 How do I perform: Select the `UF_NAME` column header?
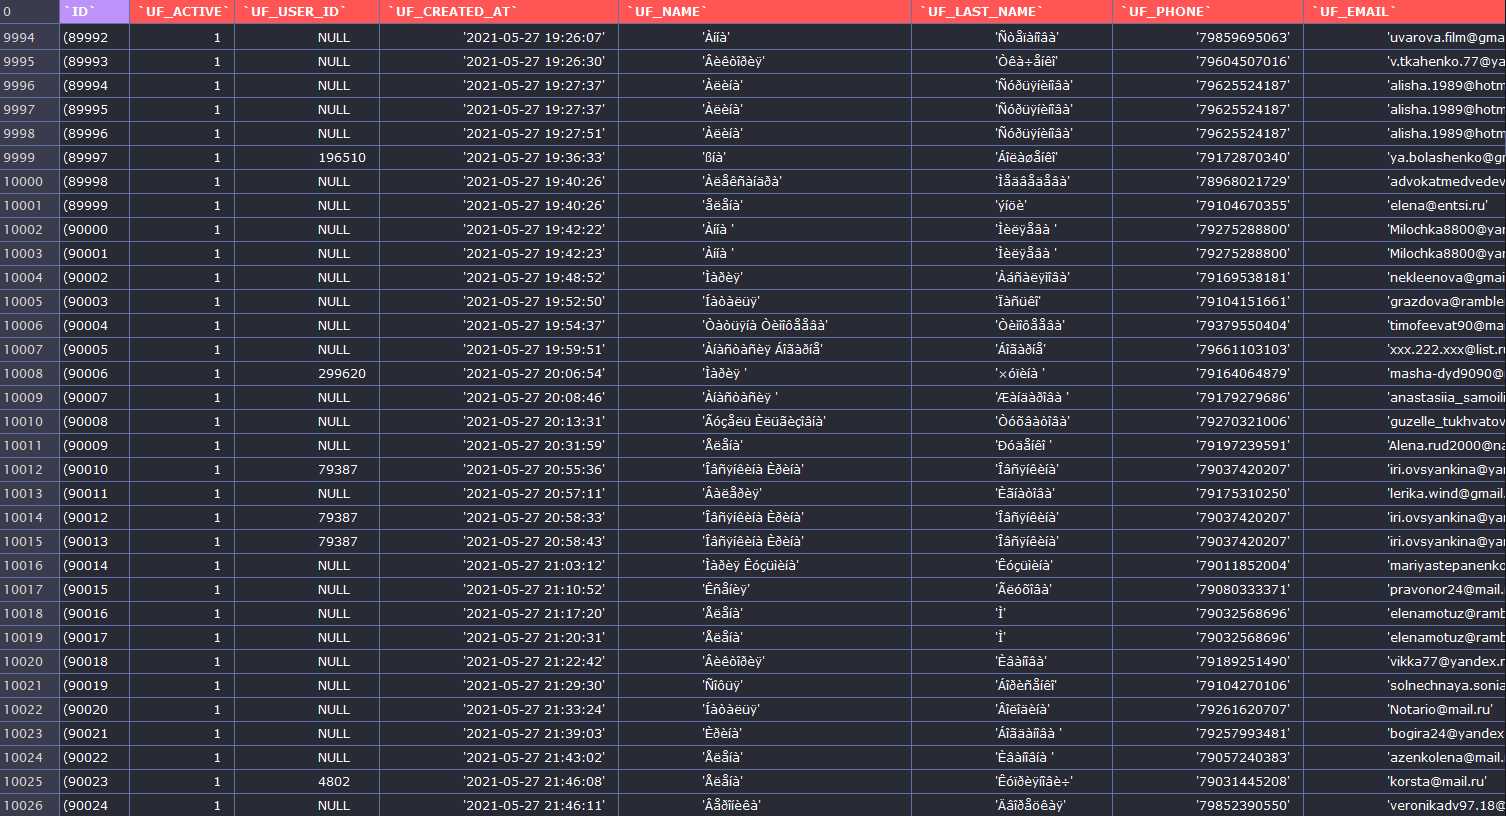tap(765, 12)
